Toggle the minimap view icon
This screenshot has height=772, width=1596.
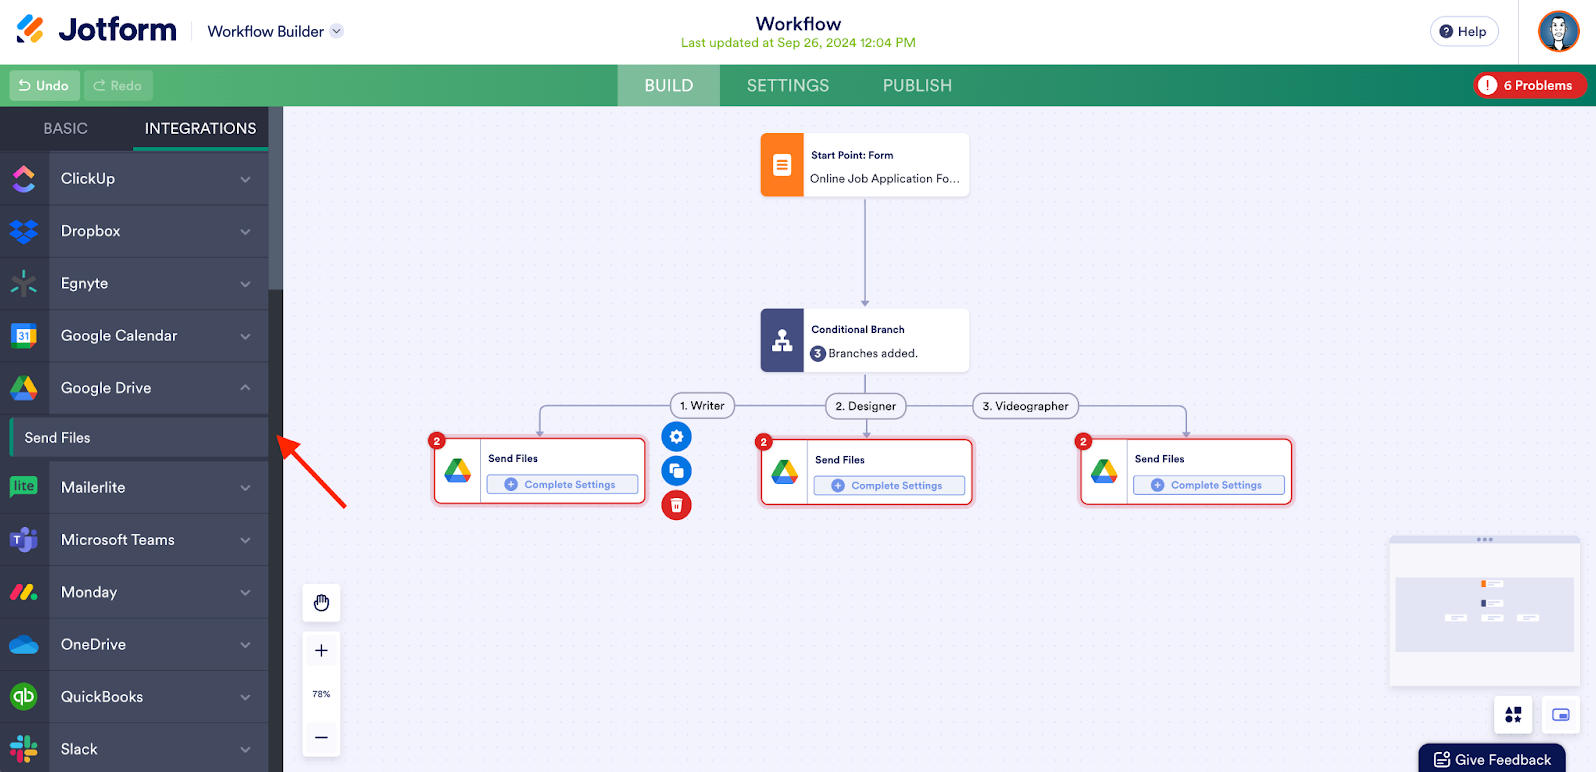[1561, 715]
